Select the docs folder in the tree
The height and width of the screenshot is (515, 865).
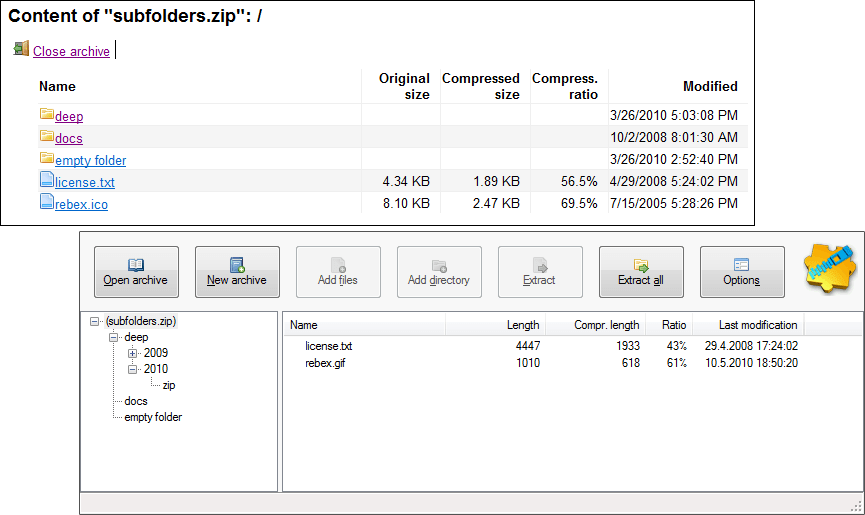pyautogui.click(x=136, y=401)
